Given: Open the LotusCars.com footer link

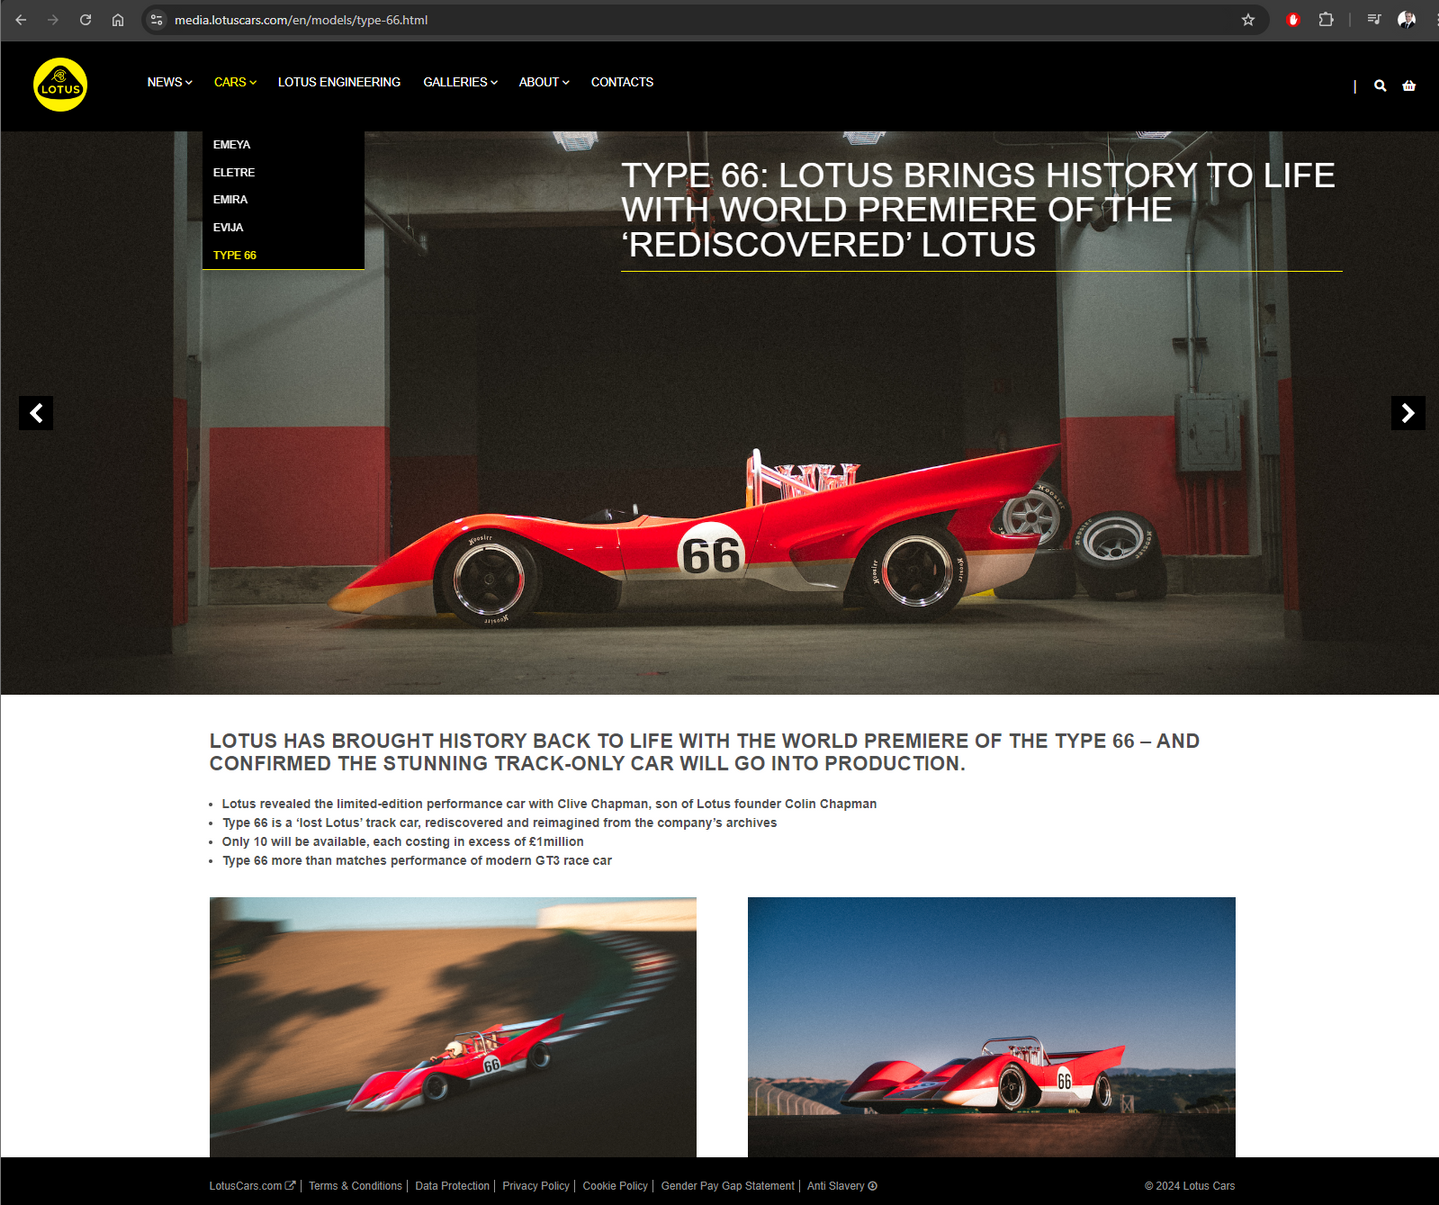Looking at the screenshot, I should point(252,1186).
